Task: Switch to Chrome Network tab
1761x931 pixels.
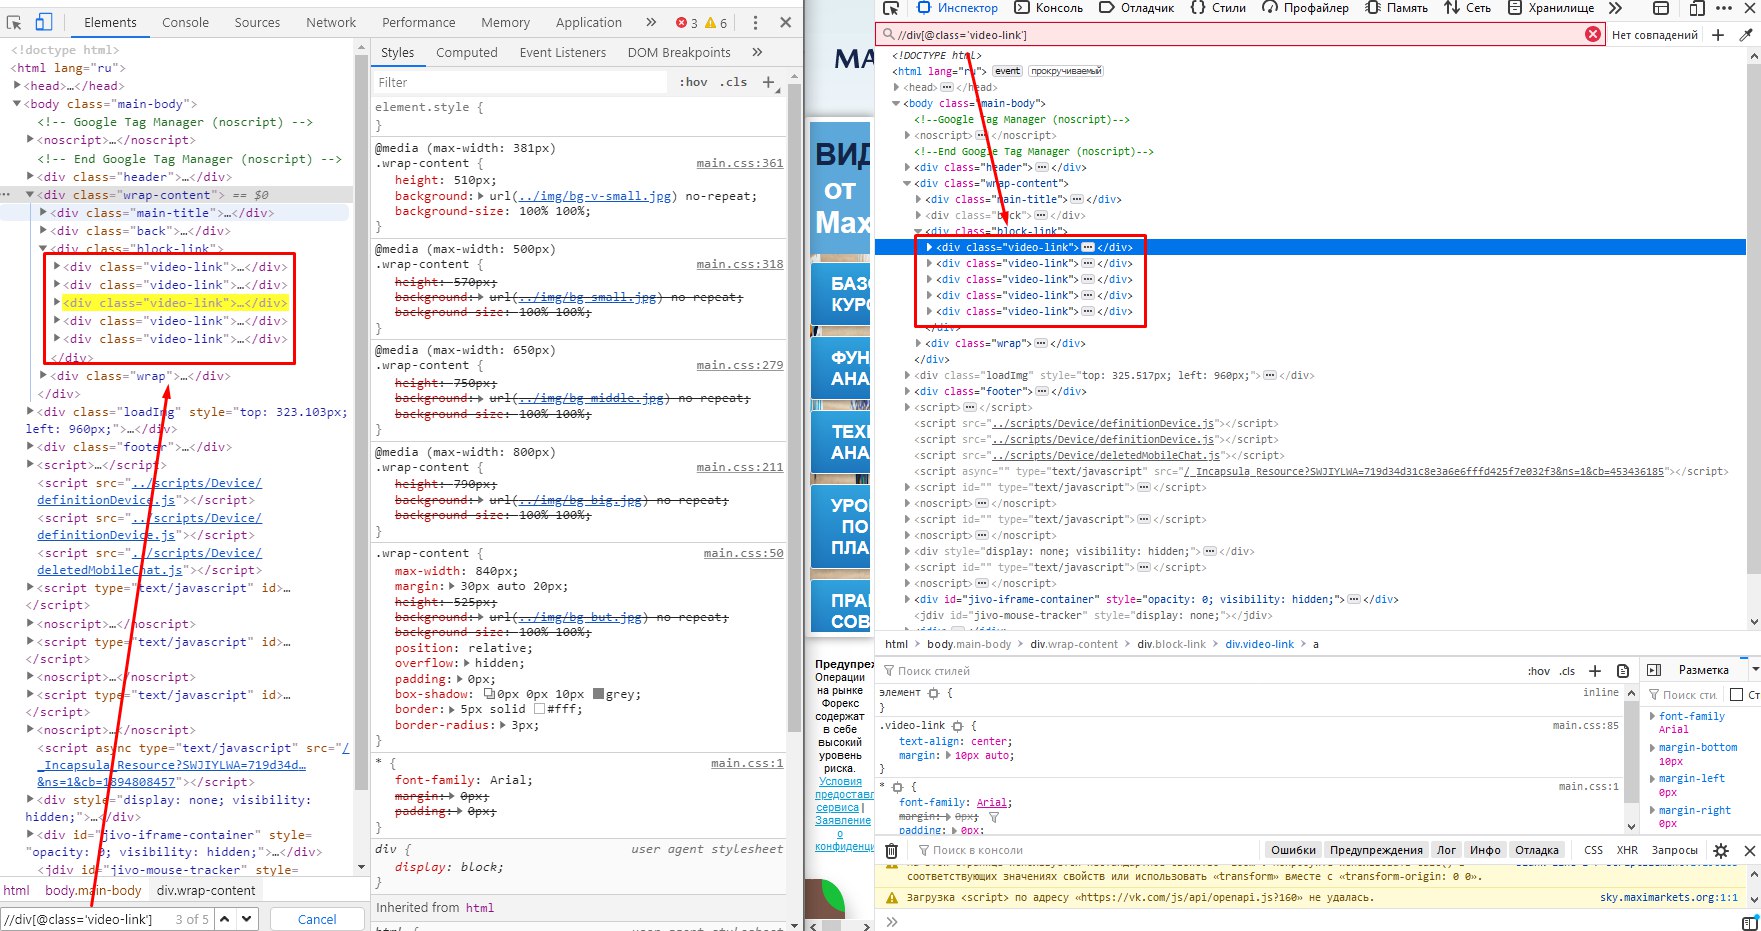Action: (x=331, y=22)
